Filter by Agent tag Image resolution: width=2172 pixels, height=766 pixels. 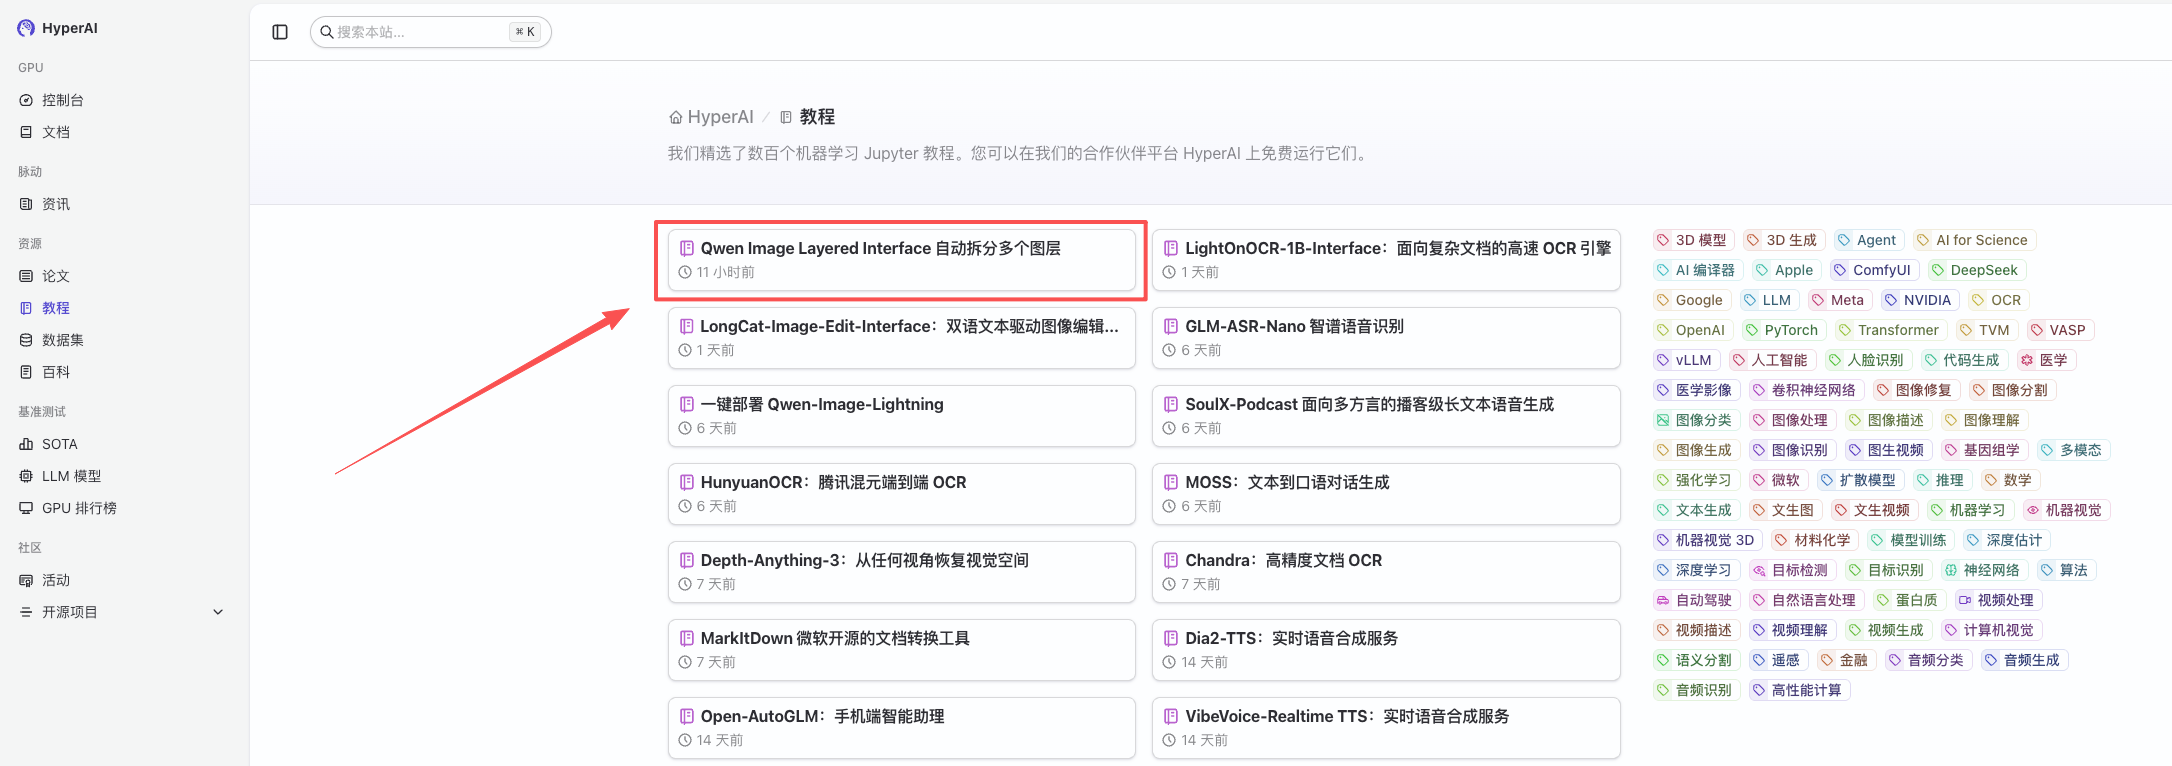pos(1867,240)
